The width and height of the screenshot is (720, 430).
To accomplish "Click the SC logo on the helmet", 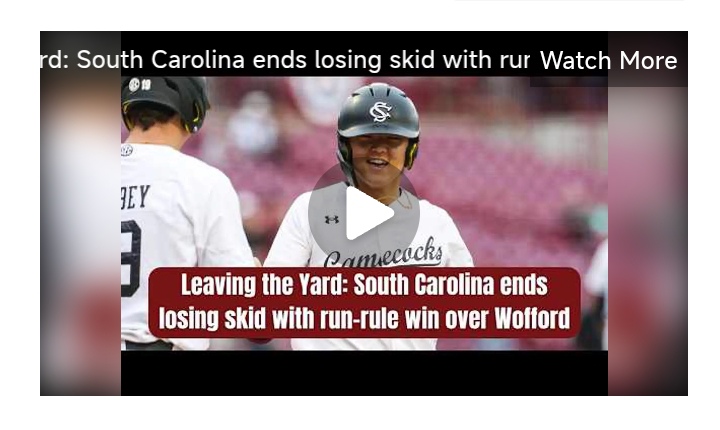I will coord(381,112).
